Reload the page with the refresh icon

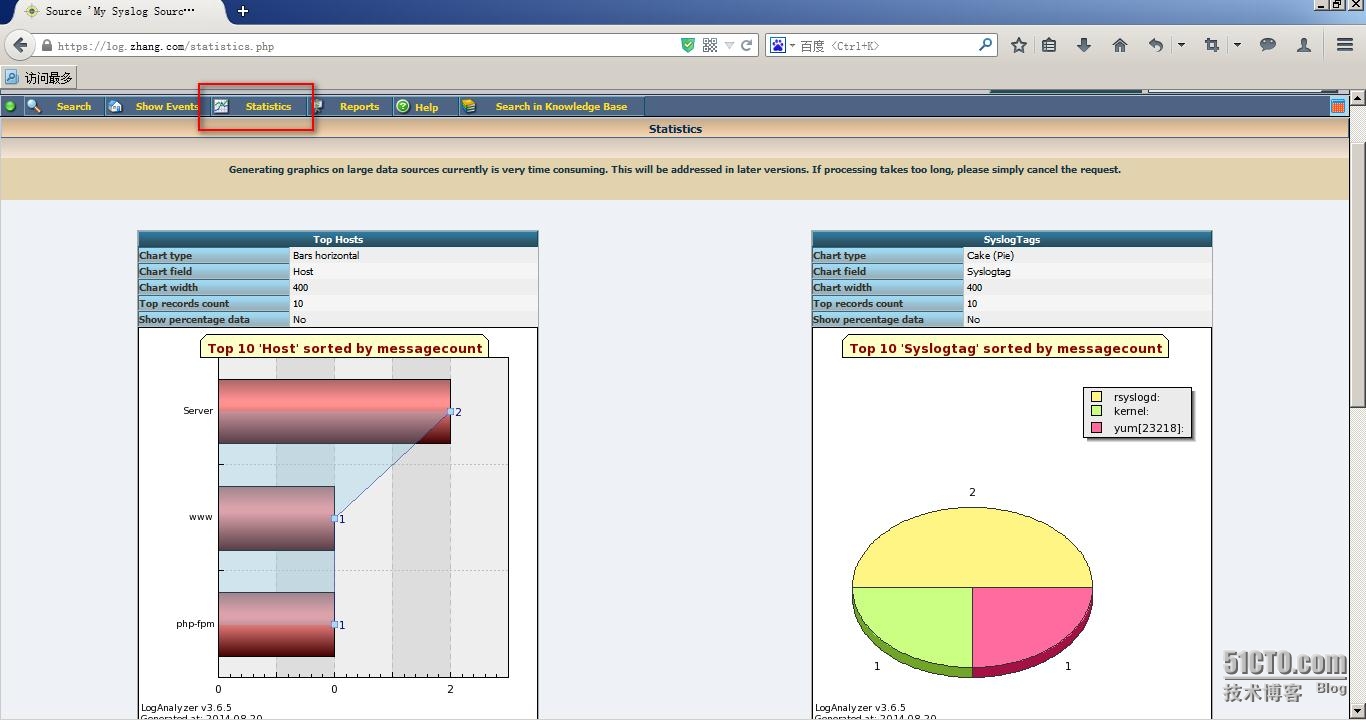(747, 45)
